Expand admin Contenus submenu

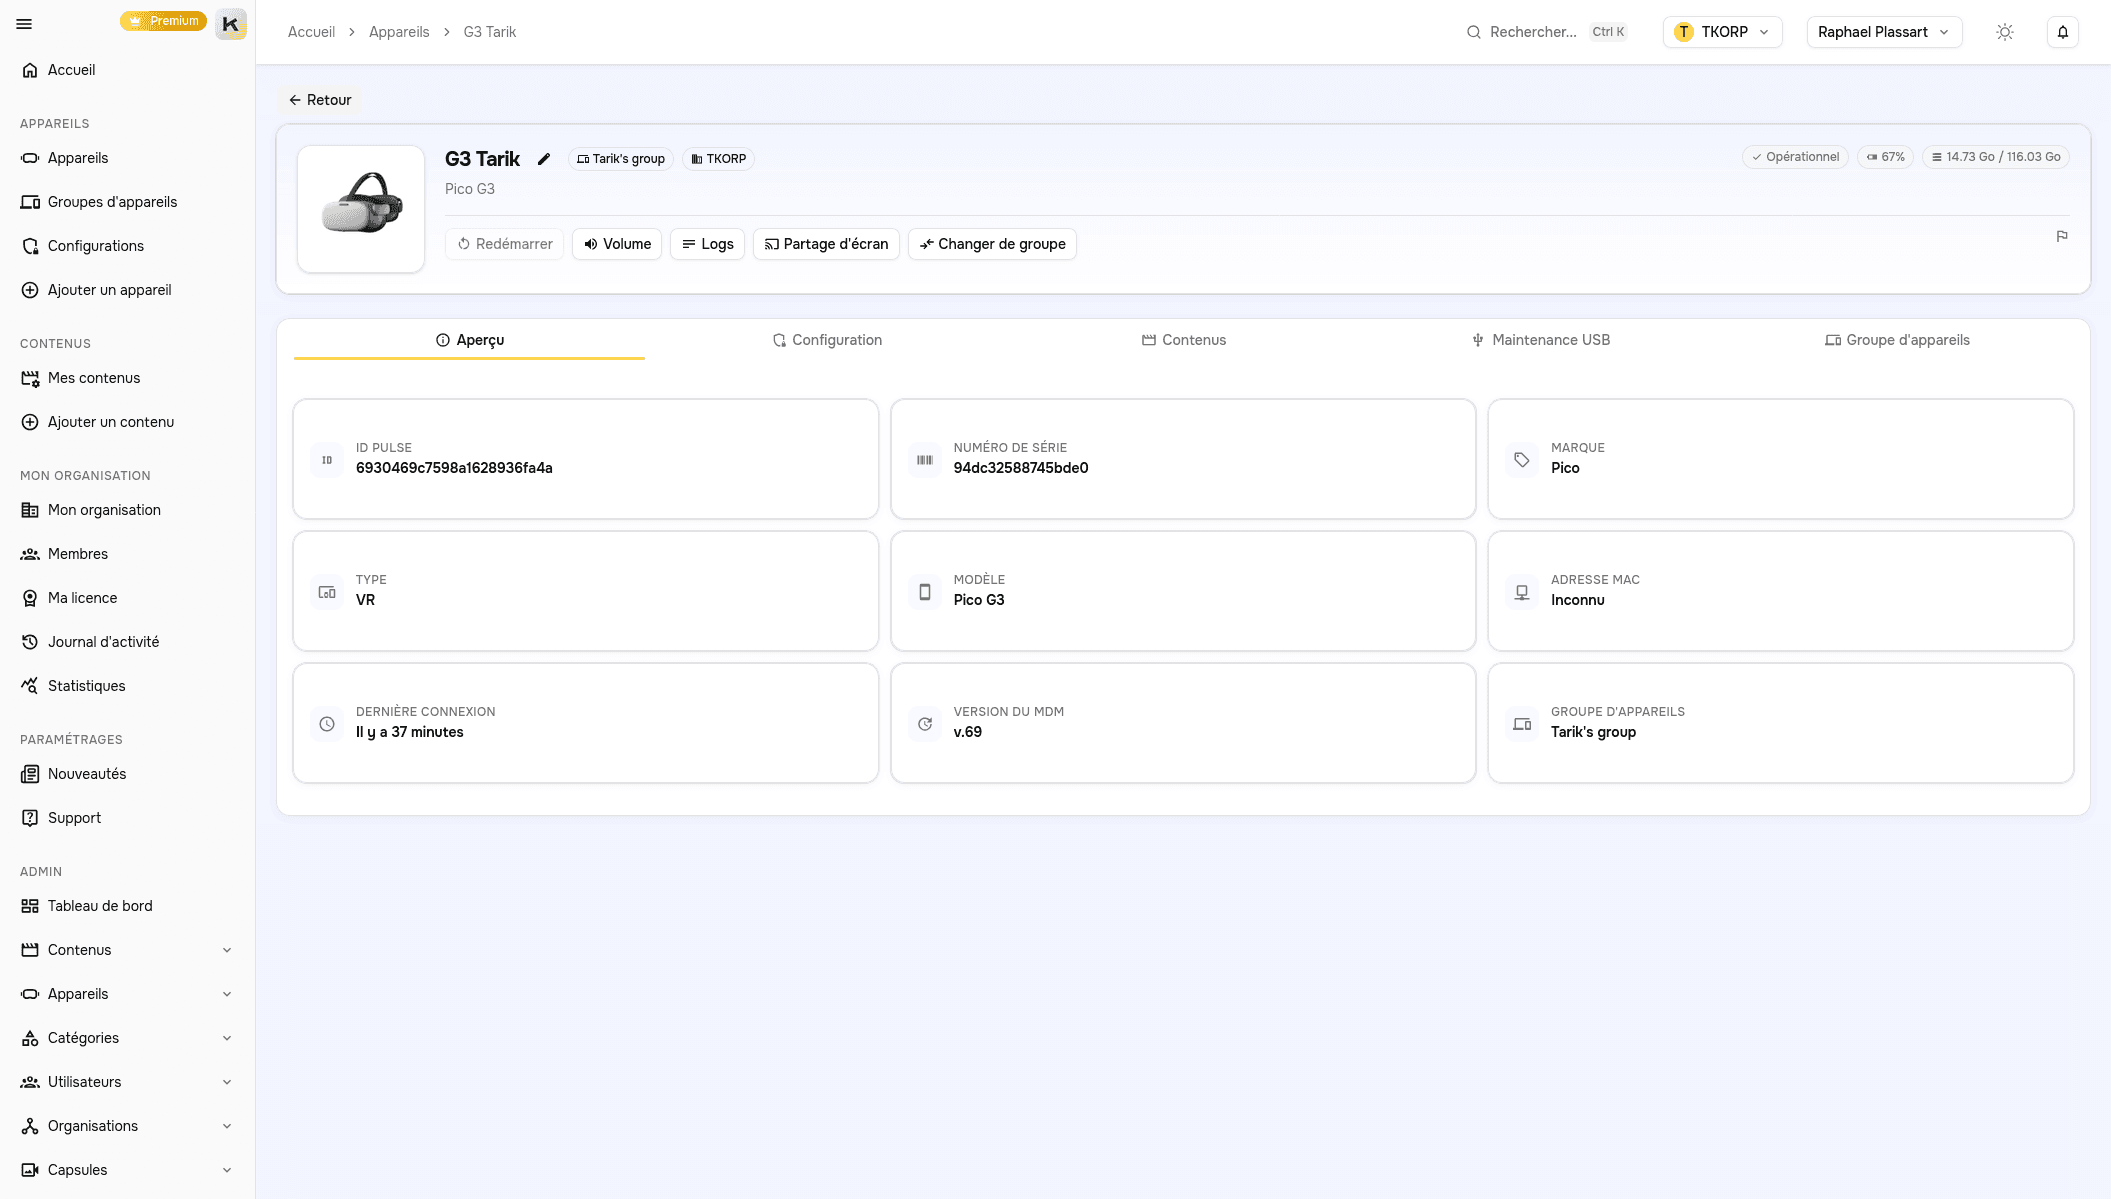pyautogui.click(x=127, y=950)
